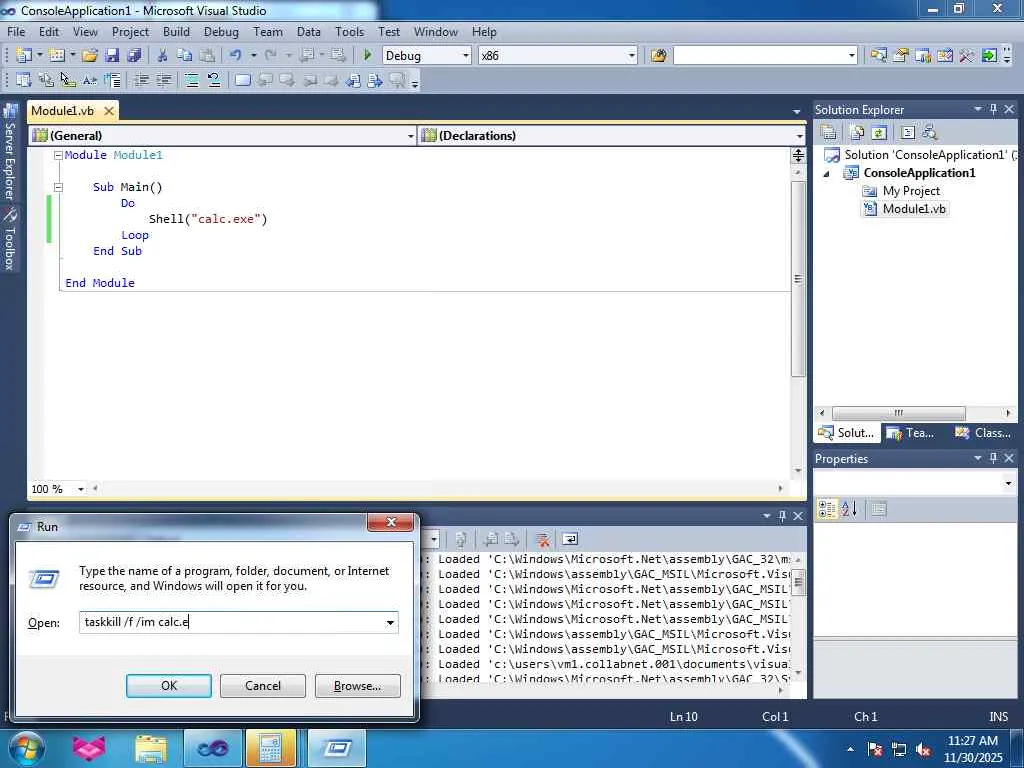Click the Clear All icon in Output window
The height and width of the screenshot is (768, 1024).
pos(542,539)
